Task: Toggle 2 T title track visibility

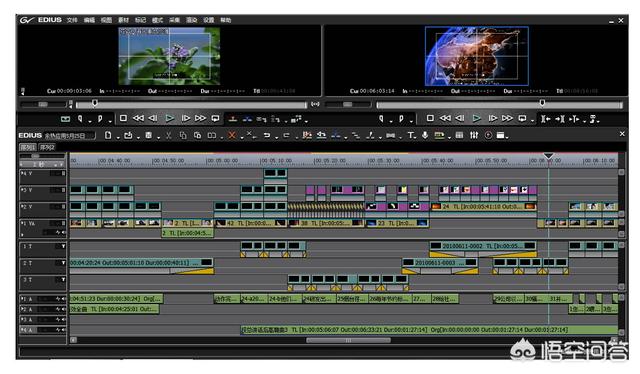Action: pyautogui.click(x=63, y=263)
